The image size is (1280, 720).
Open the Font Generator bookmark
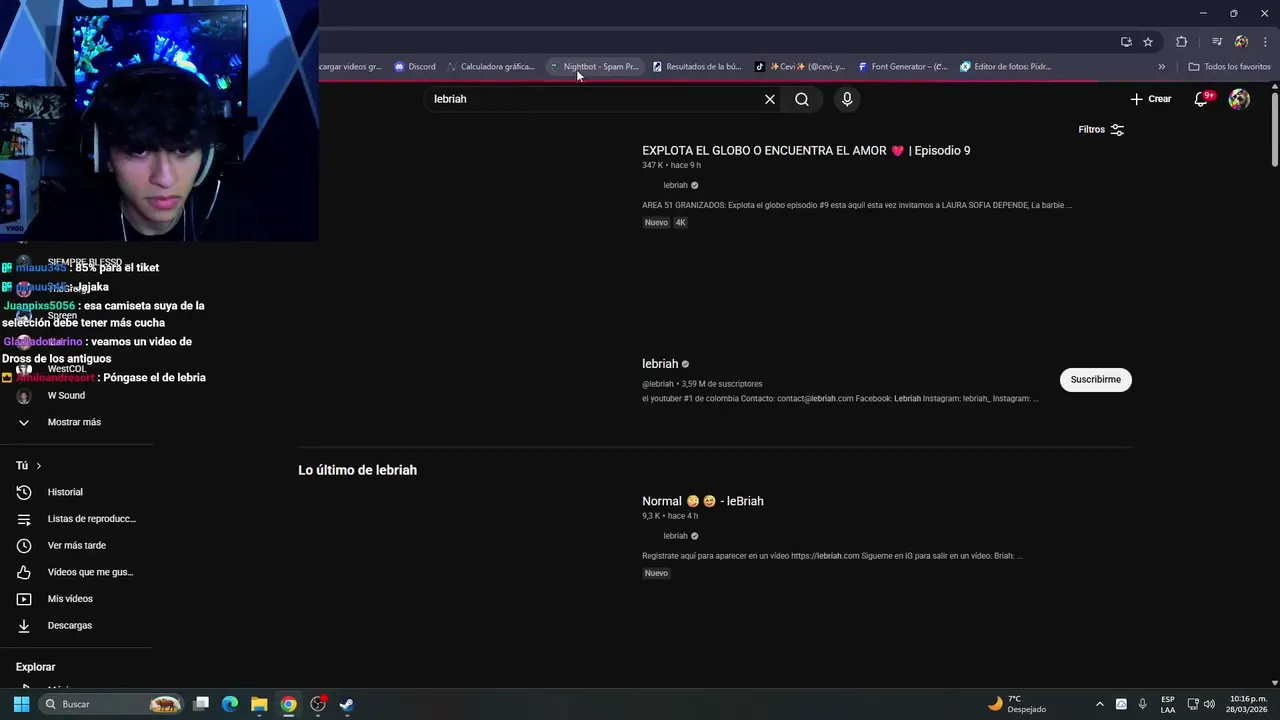tap(903, 67)
